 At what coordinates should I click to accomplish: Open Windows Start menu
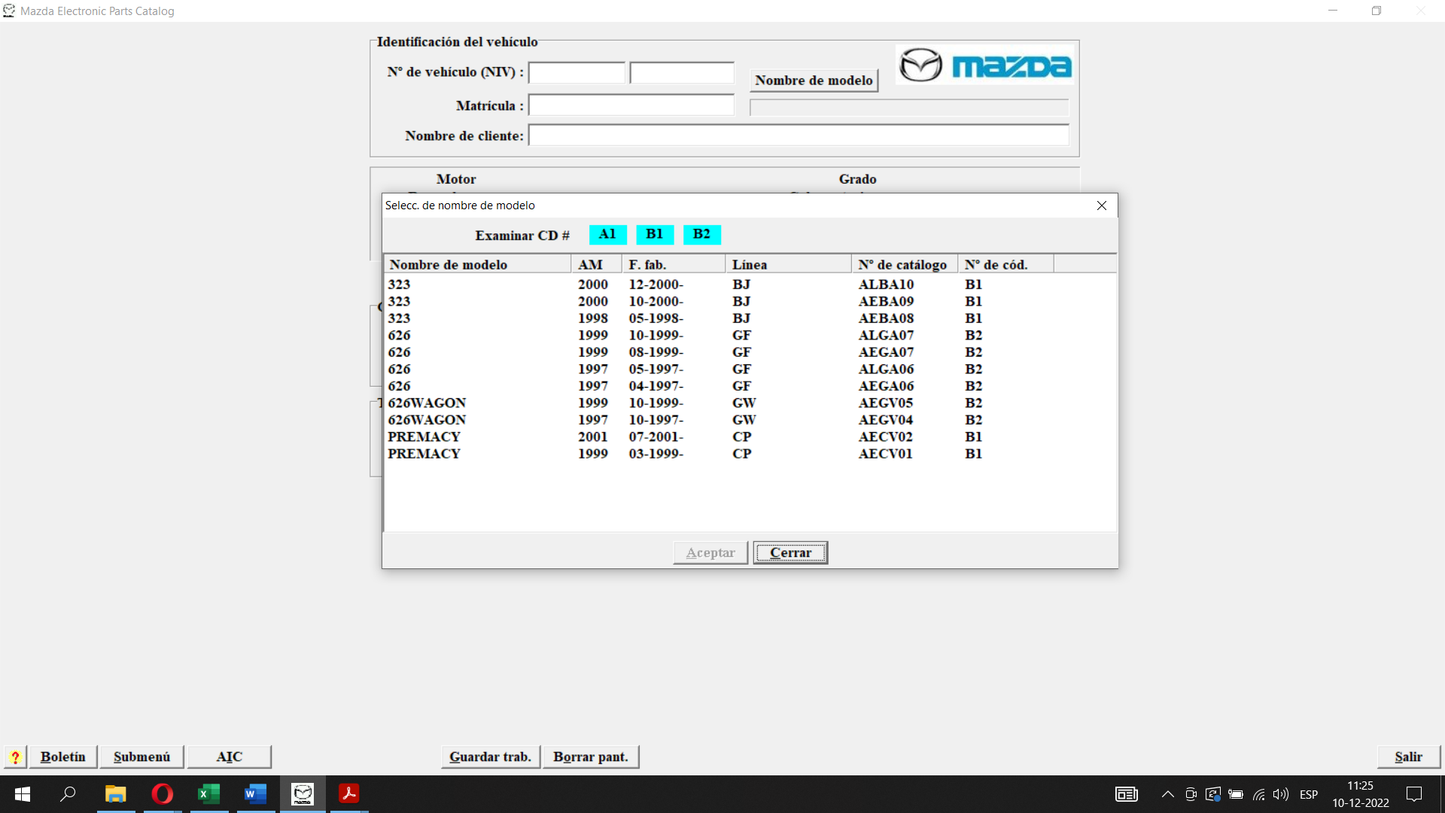tap(22, 794)
